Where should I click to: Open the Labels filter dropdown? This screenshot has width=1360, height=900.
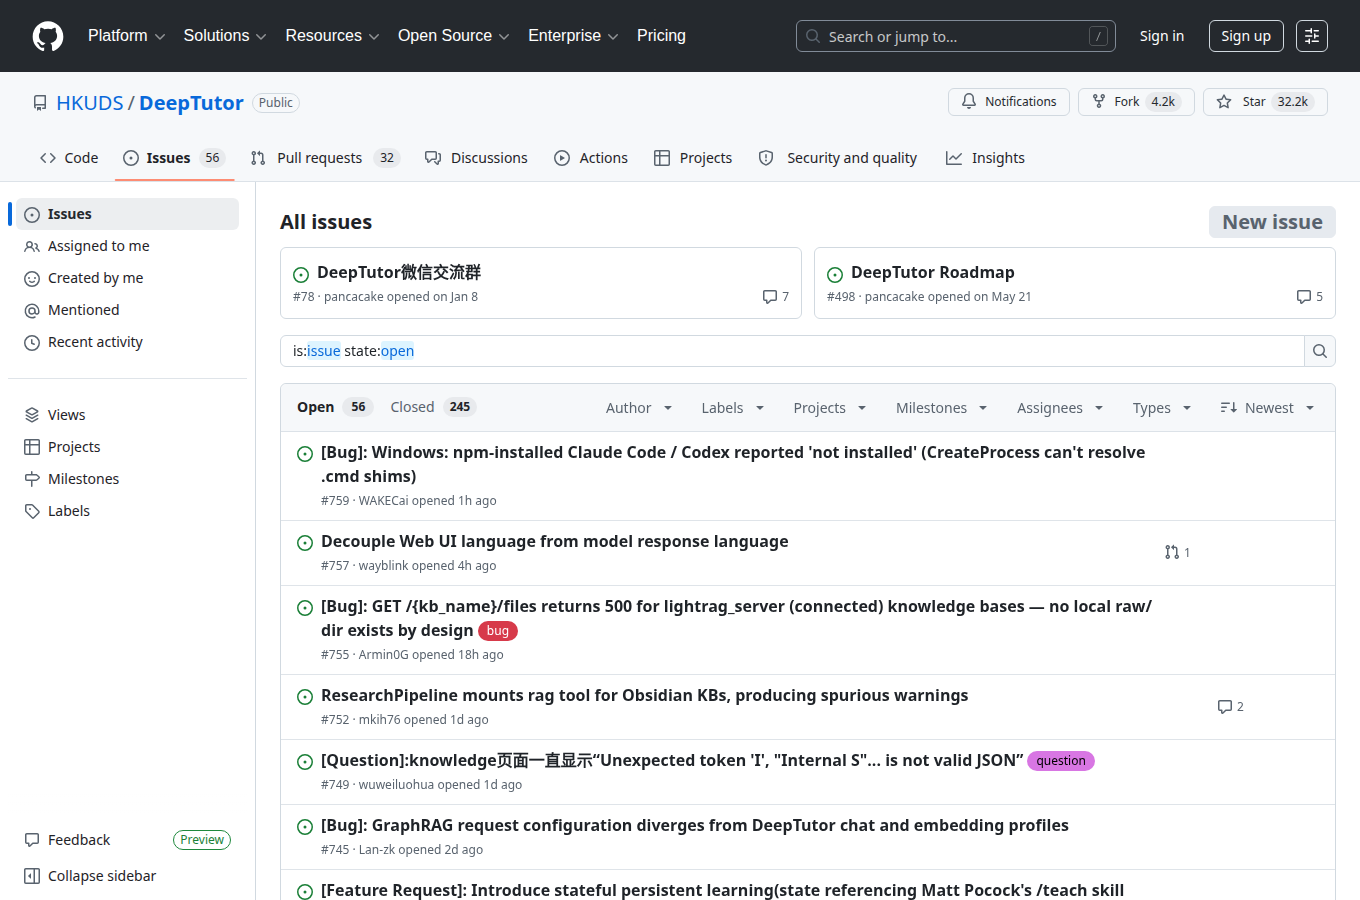click(x=733, y=408)
